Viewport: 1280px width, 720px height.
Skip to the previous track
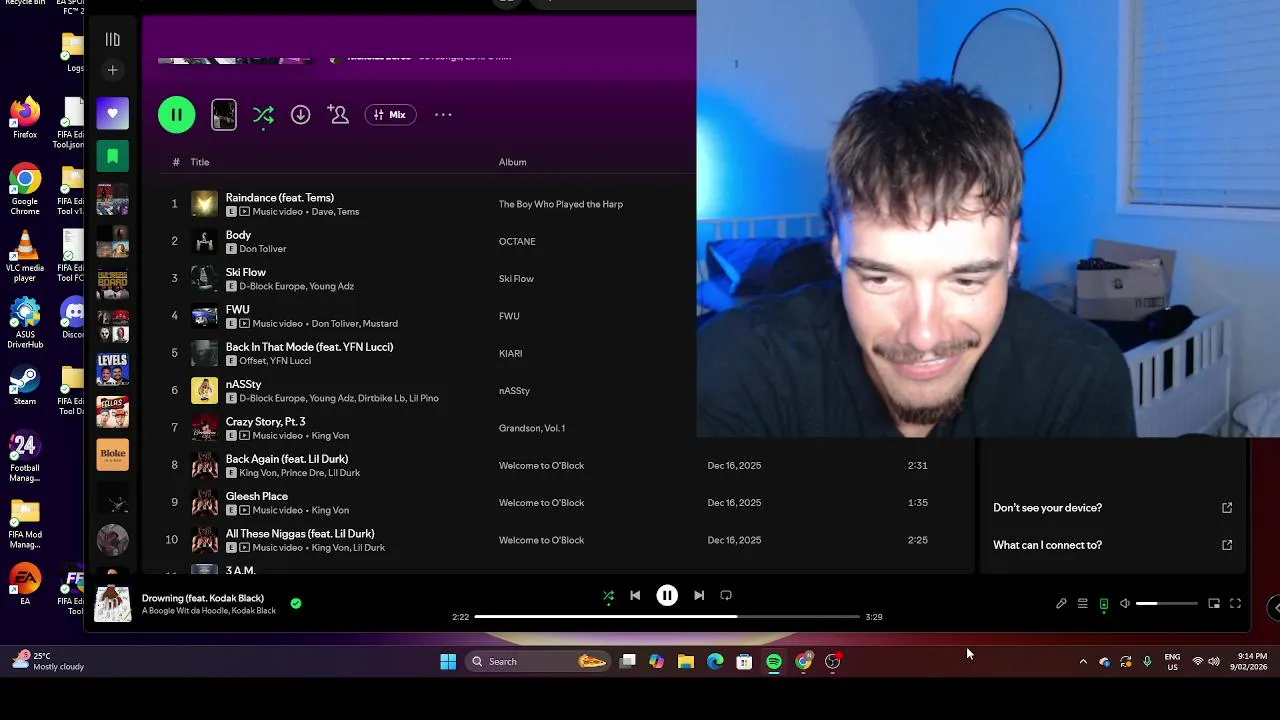coord(635,595)
